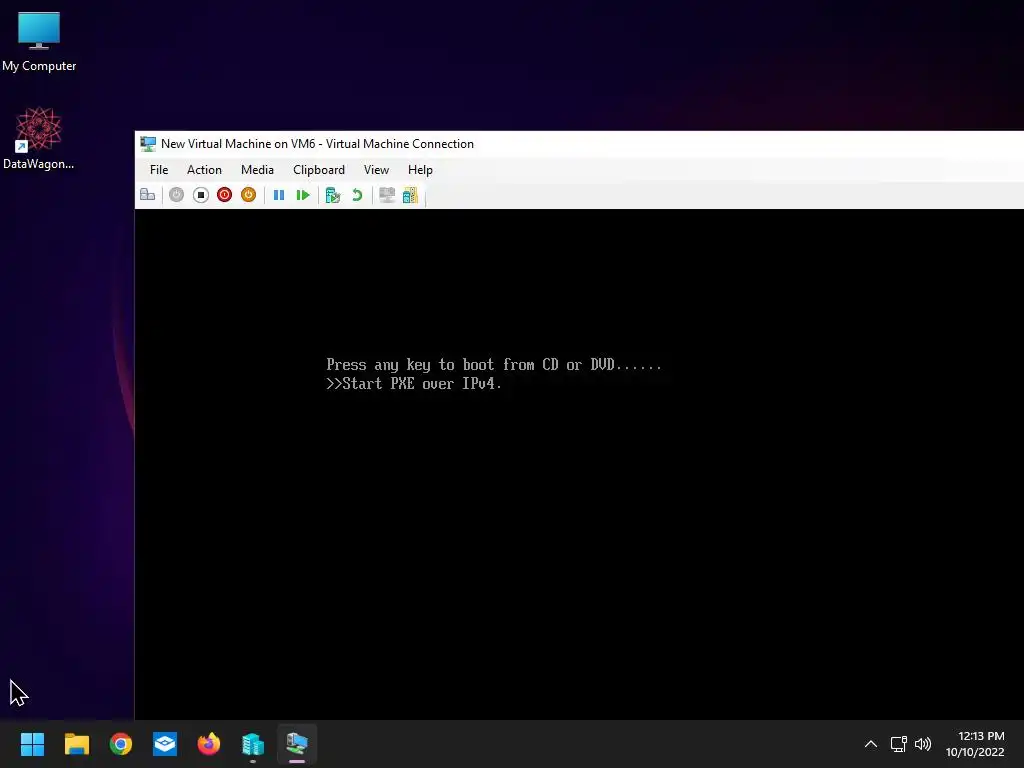
Task: Select the DataWagon desktop shortcut
Action: coord(39,138)
